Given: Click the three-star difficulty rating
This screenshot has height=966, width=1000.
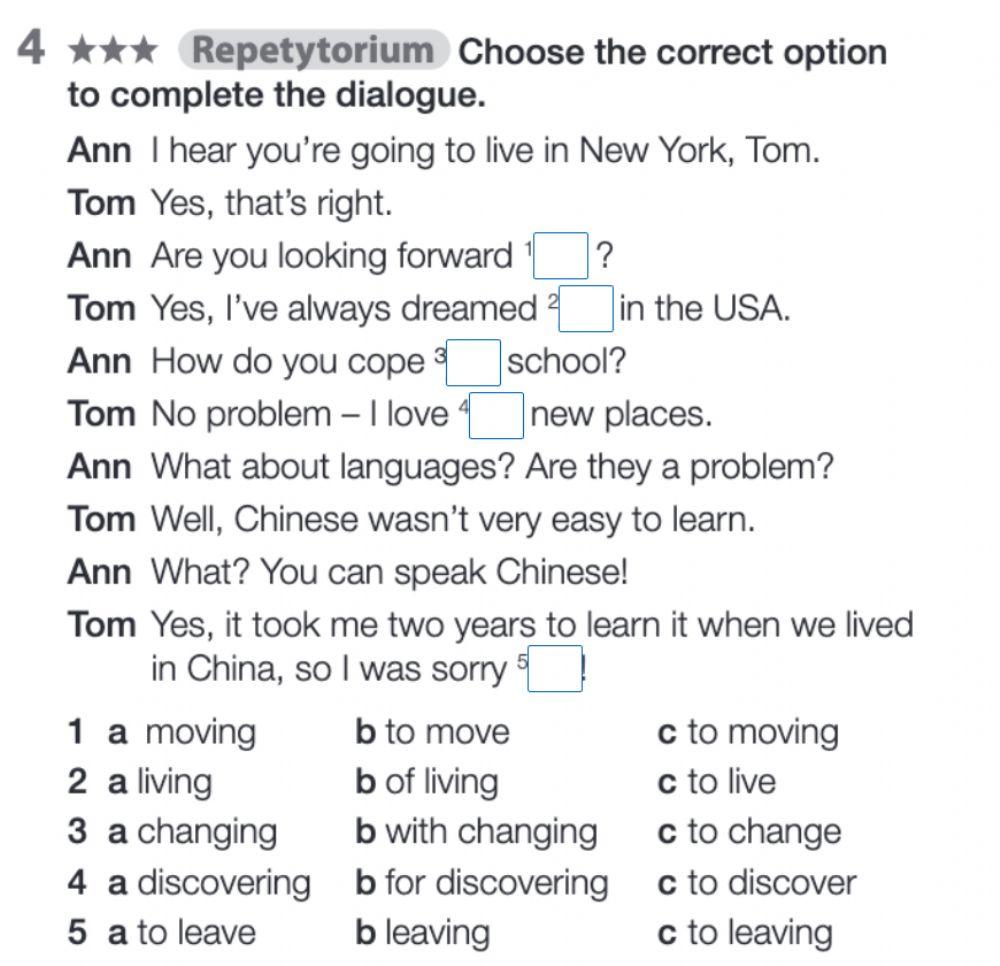Looking at the screenshot, I should point(111,51).
